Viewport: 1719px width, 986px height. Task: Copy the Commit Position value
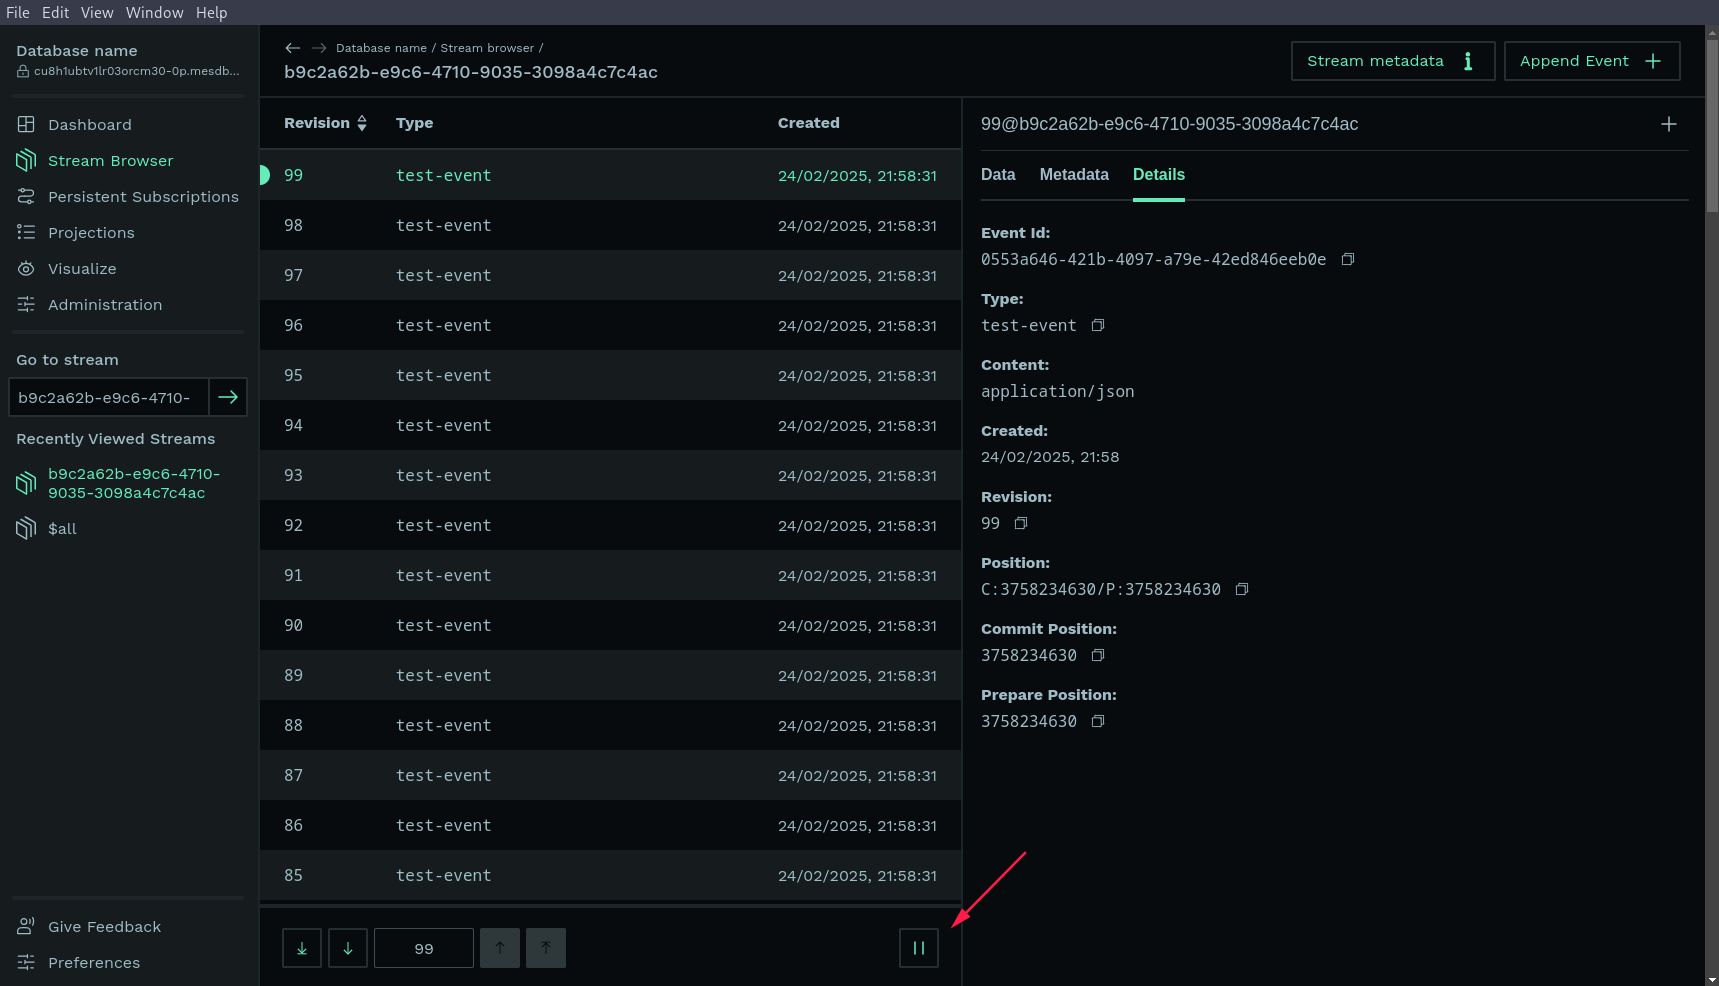(x=1097, y=656)
